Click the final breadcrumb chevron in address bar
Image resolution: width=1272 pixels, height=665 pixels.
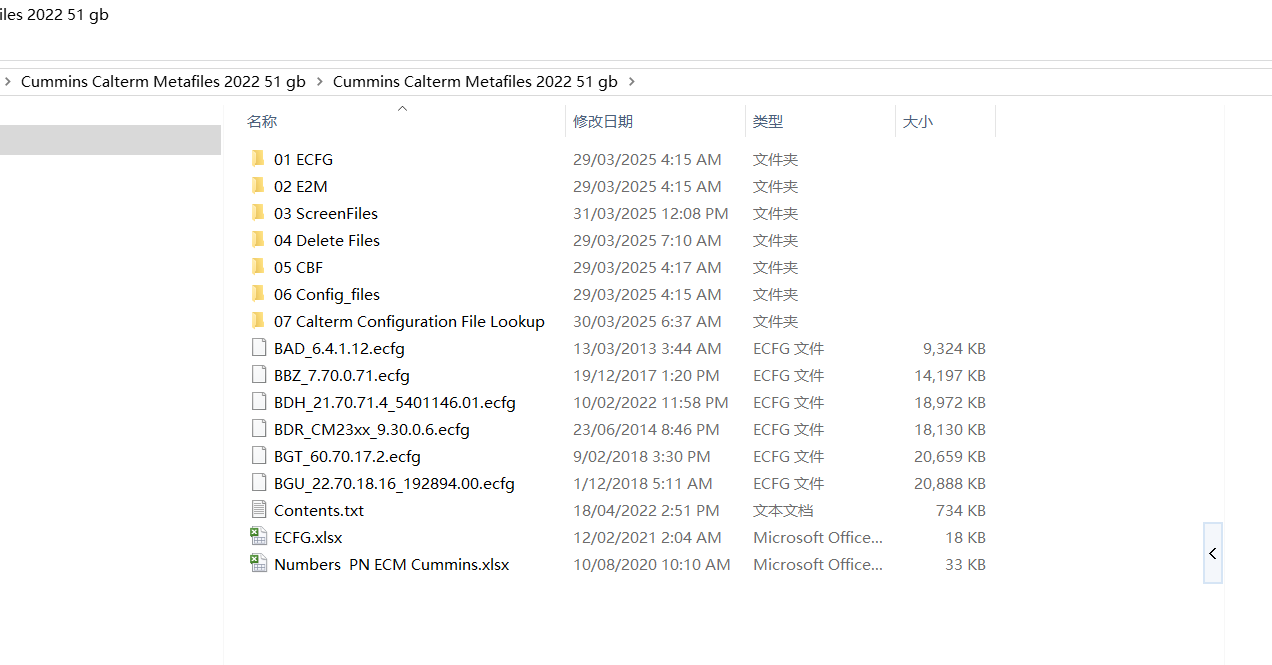(631, 81)
